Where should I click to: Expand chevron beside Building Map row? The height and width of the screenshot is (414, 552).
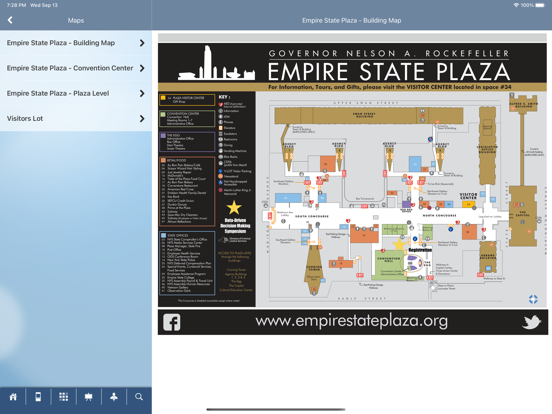(x=142, y=43)
